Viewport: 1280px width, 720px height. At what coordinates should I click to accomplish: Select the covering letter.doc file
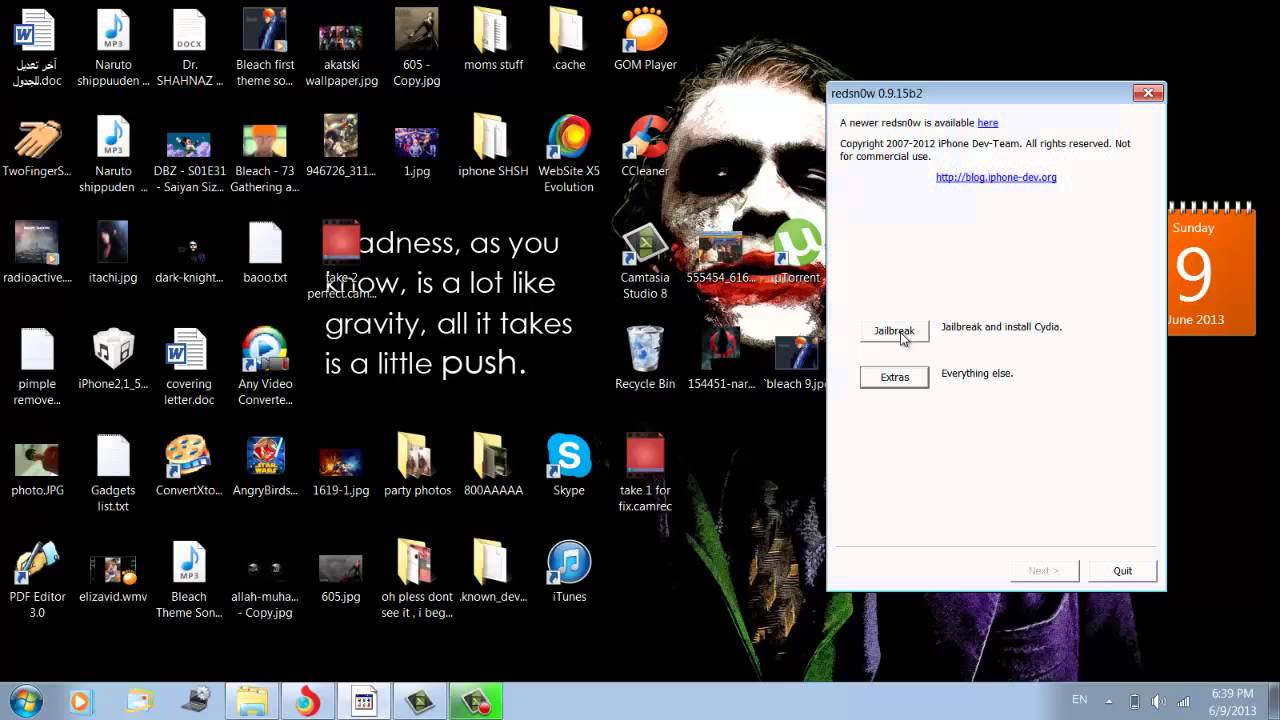pos(188,366)
